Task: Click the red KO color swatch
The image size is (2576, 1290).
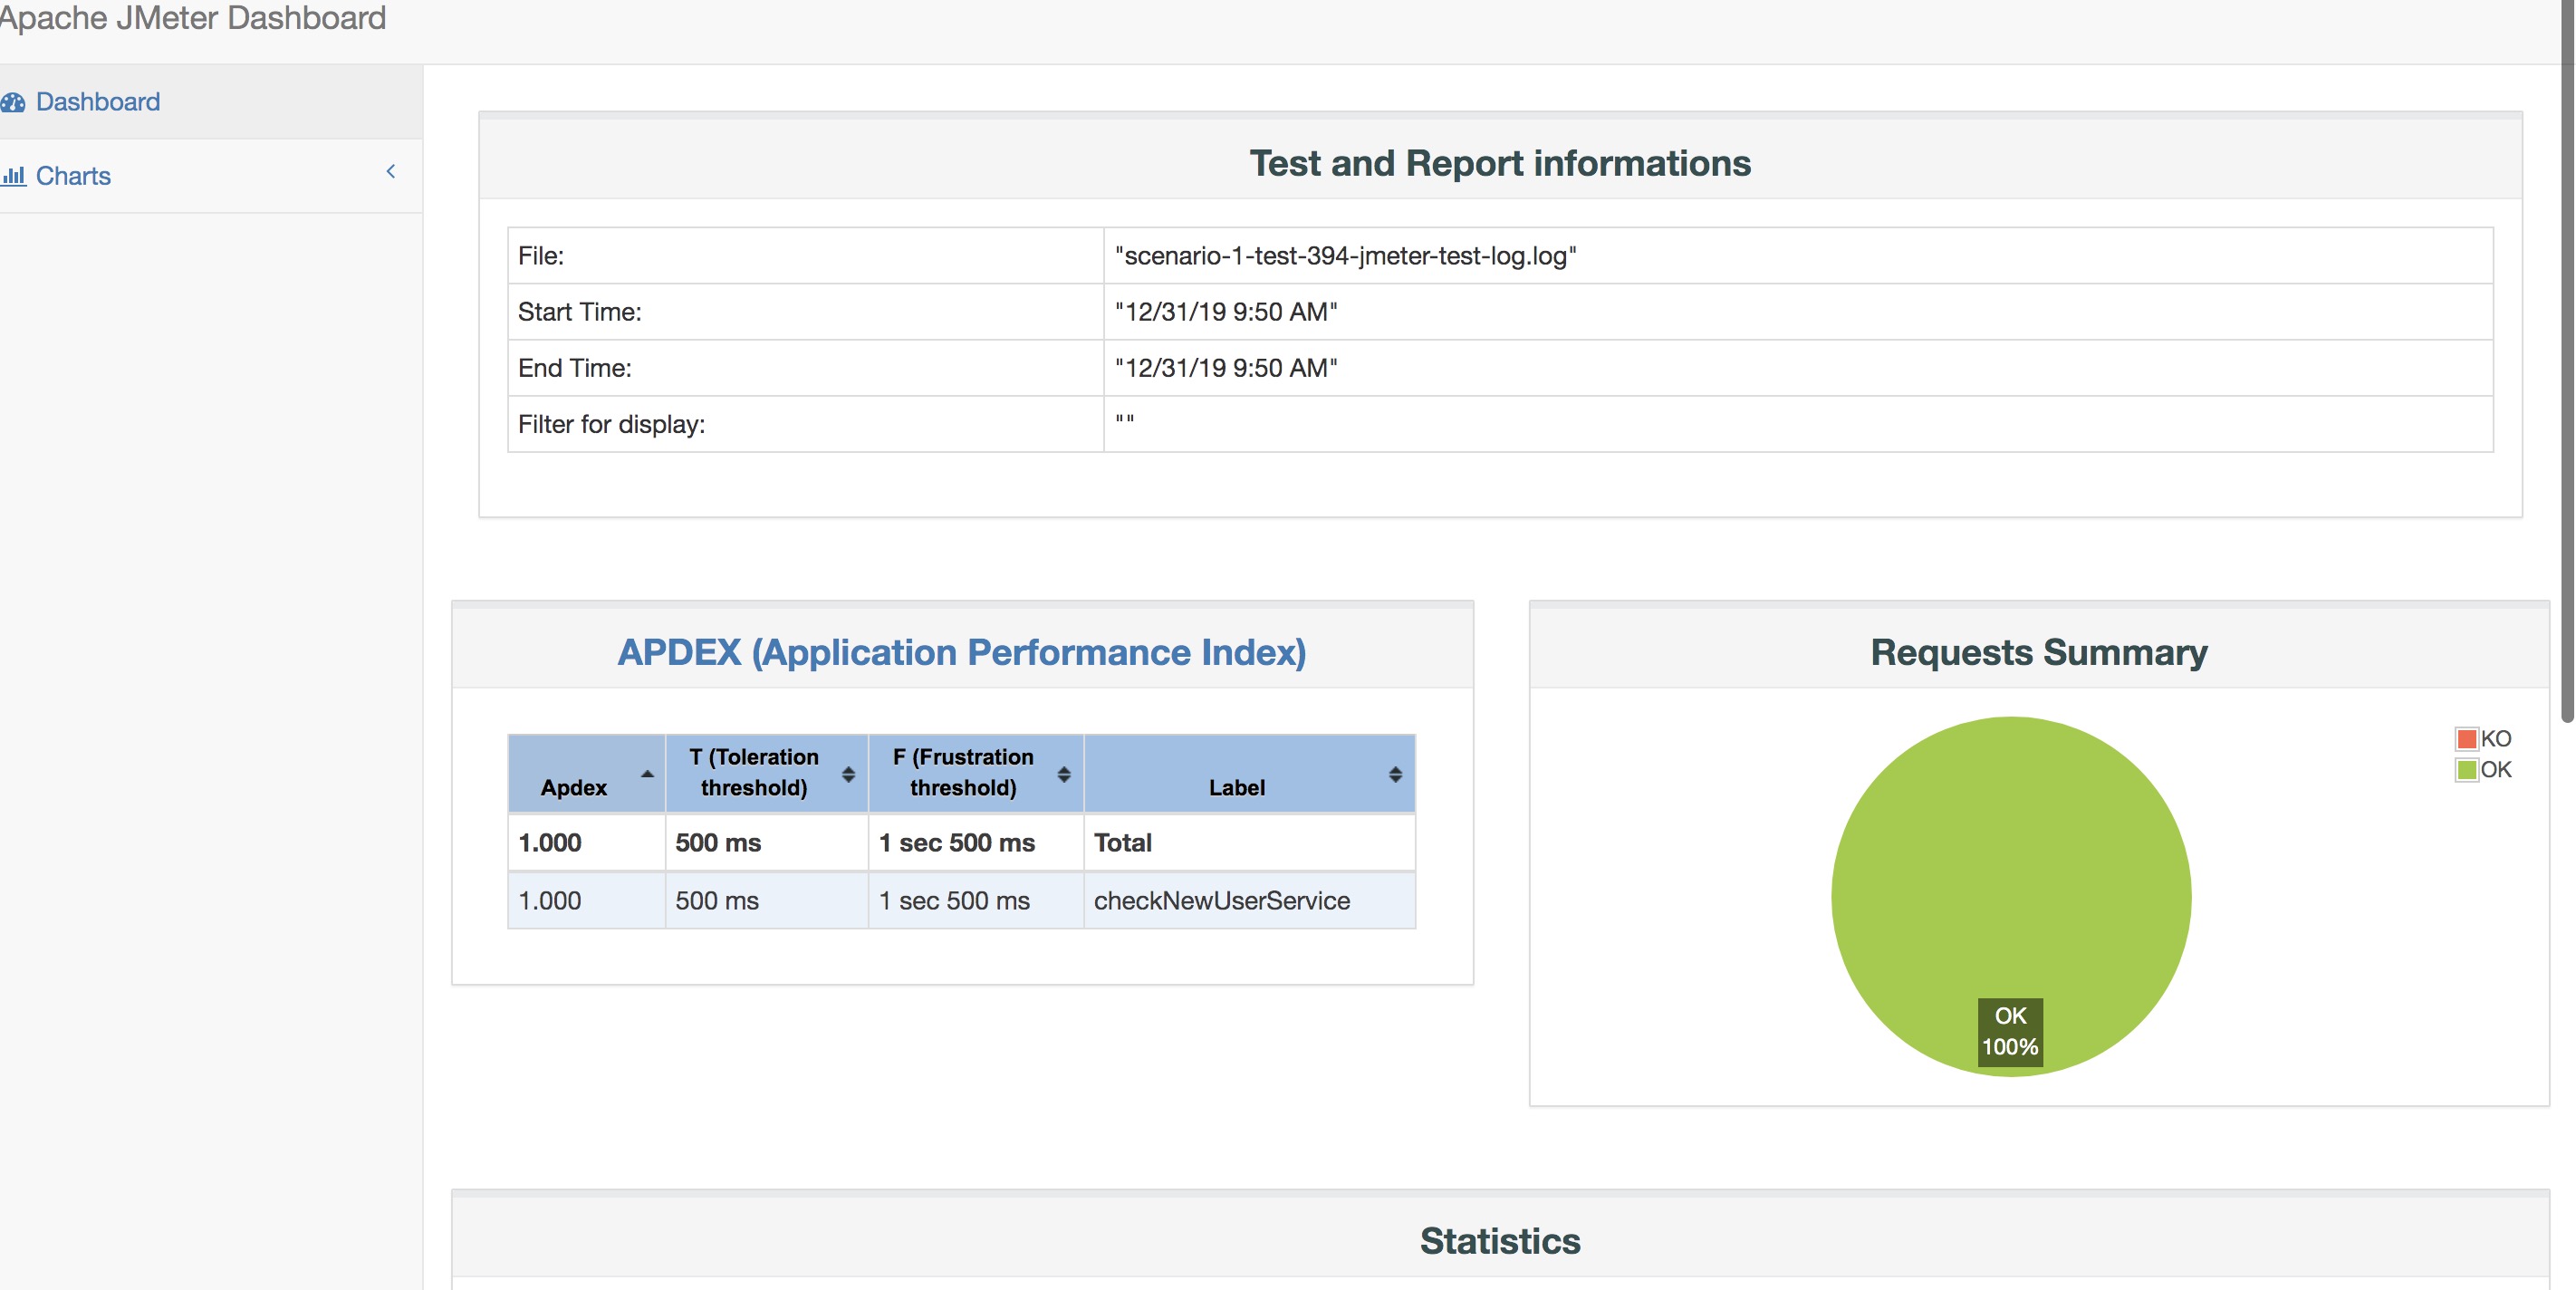Action: pos(2466,739)
